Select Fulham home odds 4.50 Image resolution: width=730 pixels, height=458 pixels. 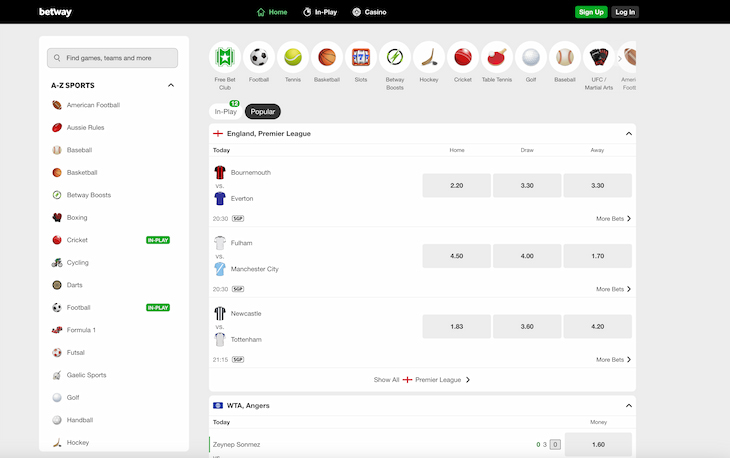coord(456,256)
